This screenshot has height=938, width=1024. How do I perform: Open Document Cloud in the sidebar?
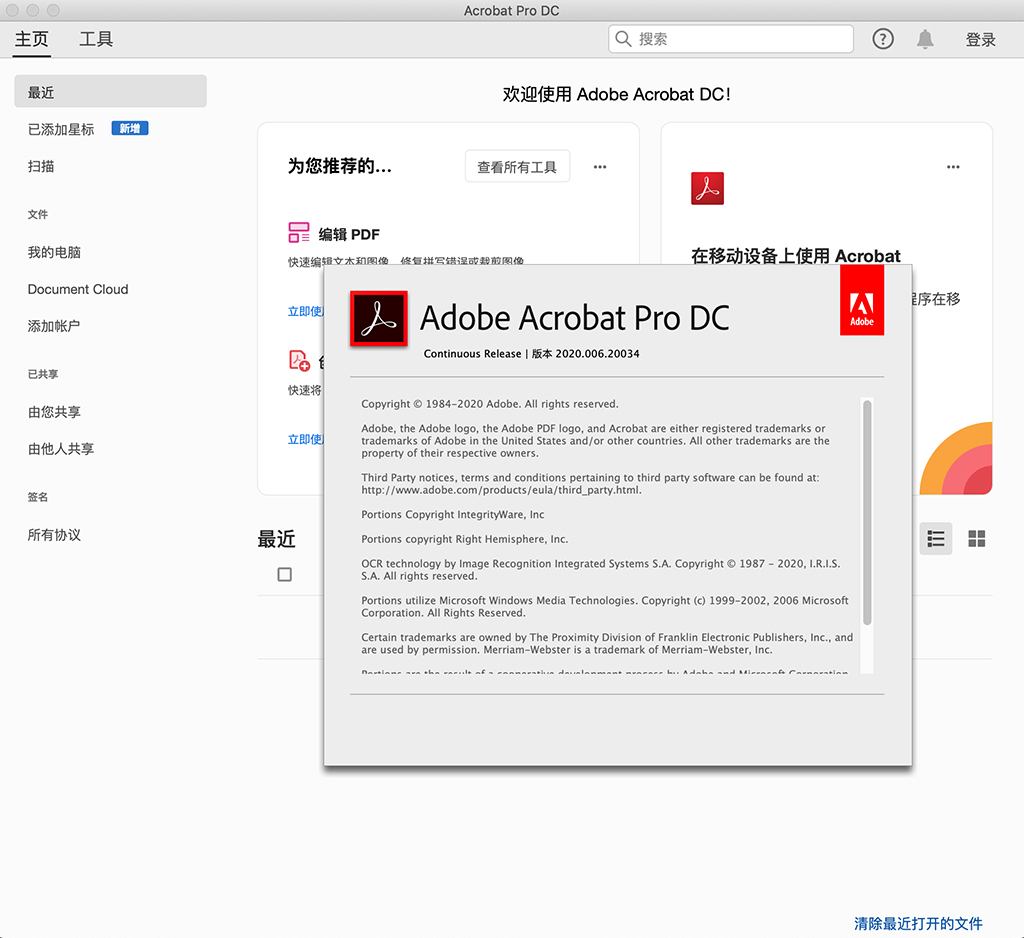click(x=78, y=289)
